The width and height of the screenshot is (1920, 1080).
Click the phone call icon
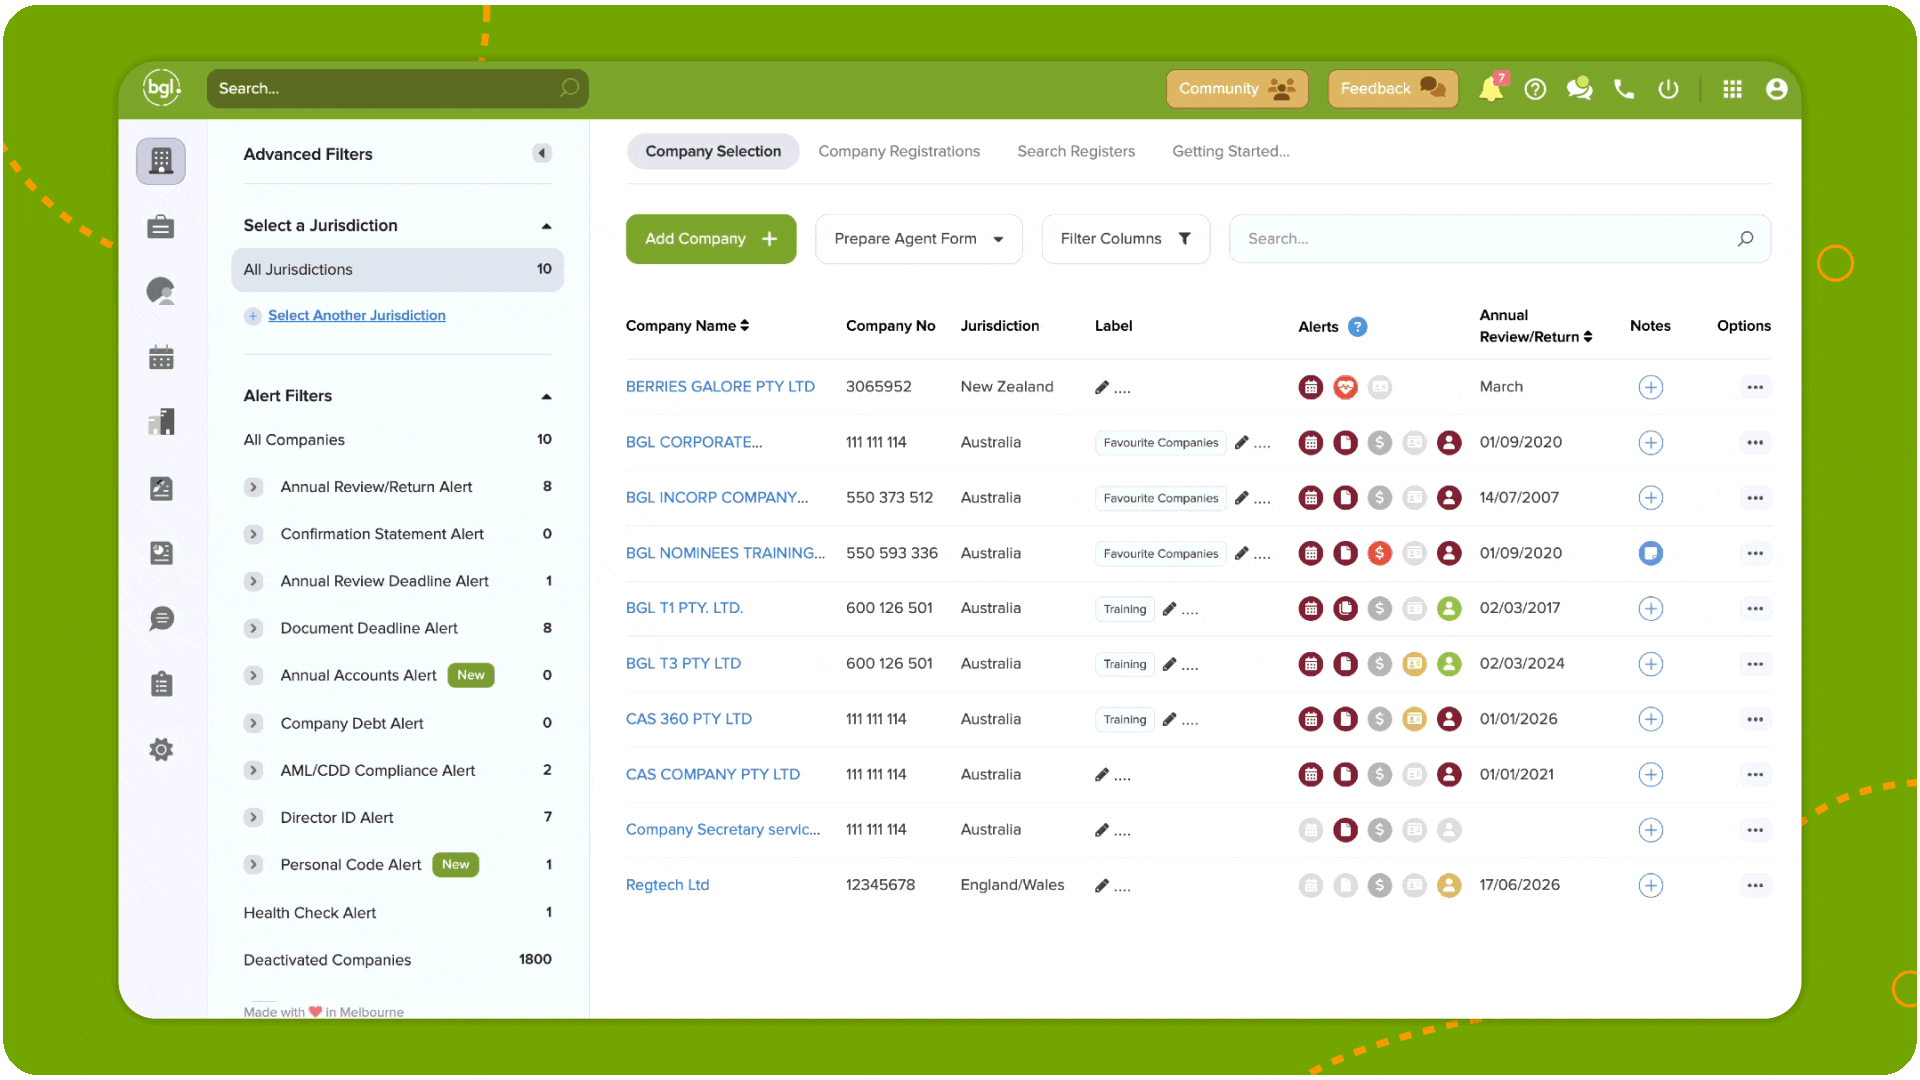tap(1624, 89)
